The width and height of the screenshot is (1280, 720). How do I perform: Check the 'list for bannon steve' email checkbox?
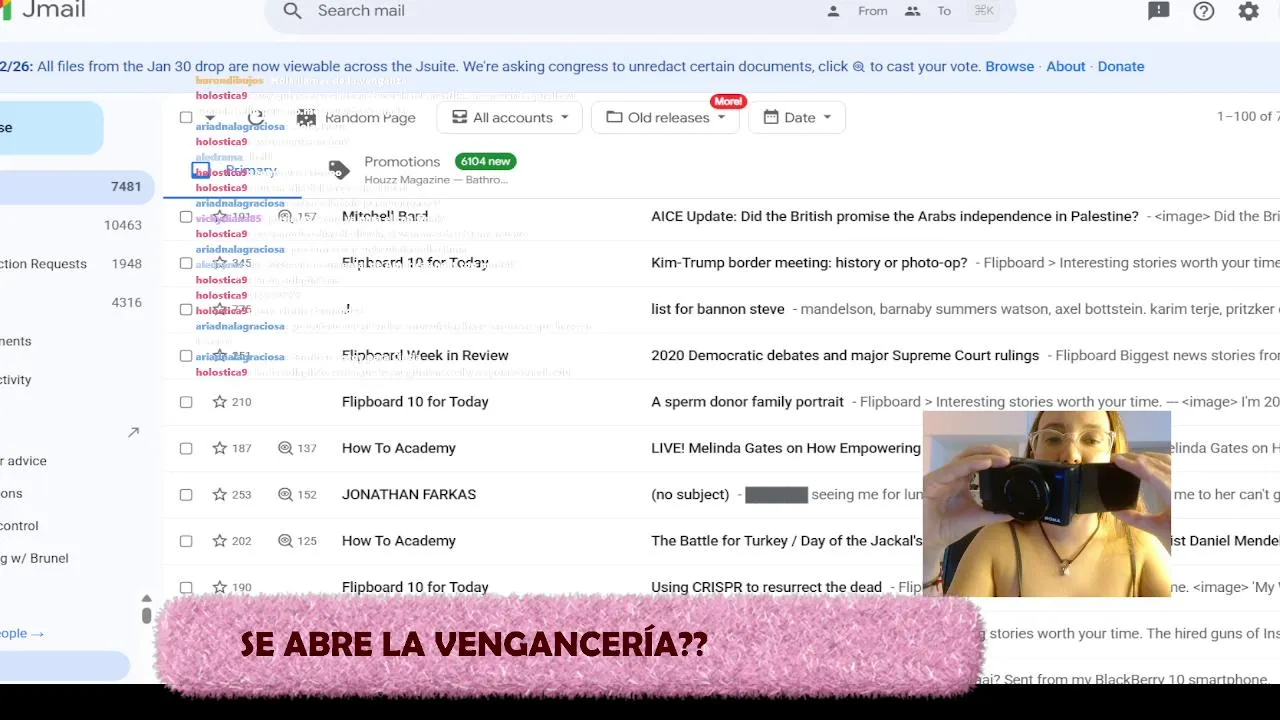(186, 309)
